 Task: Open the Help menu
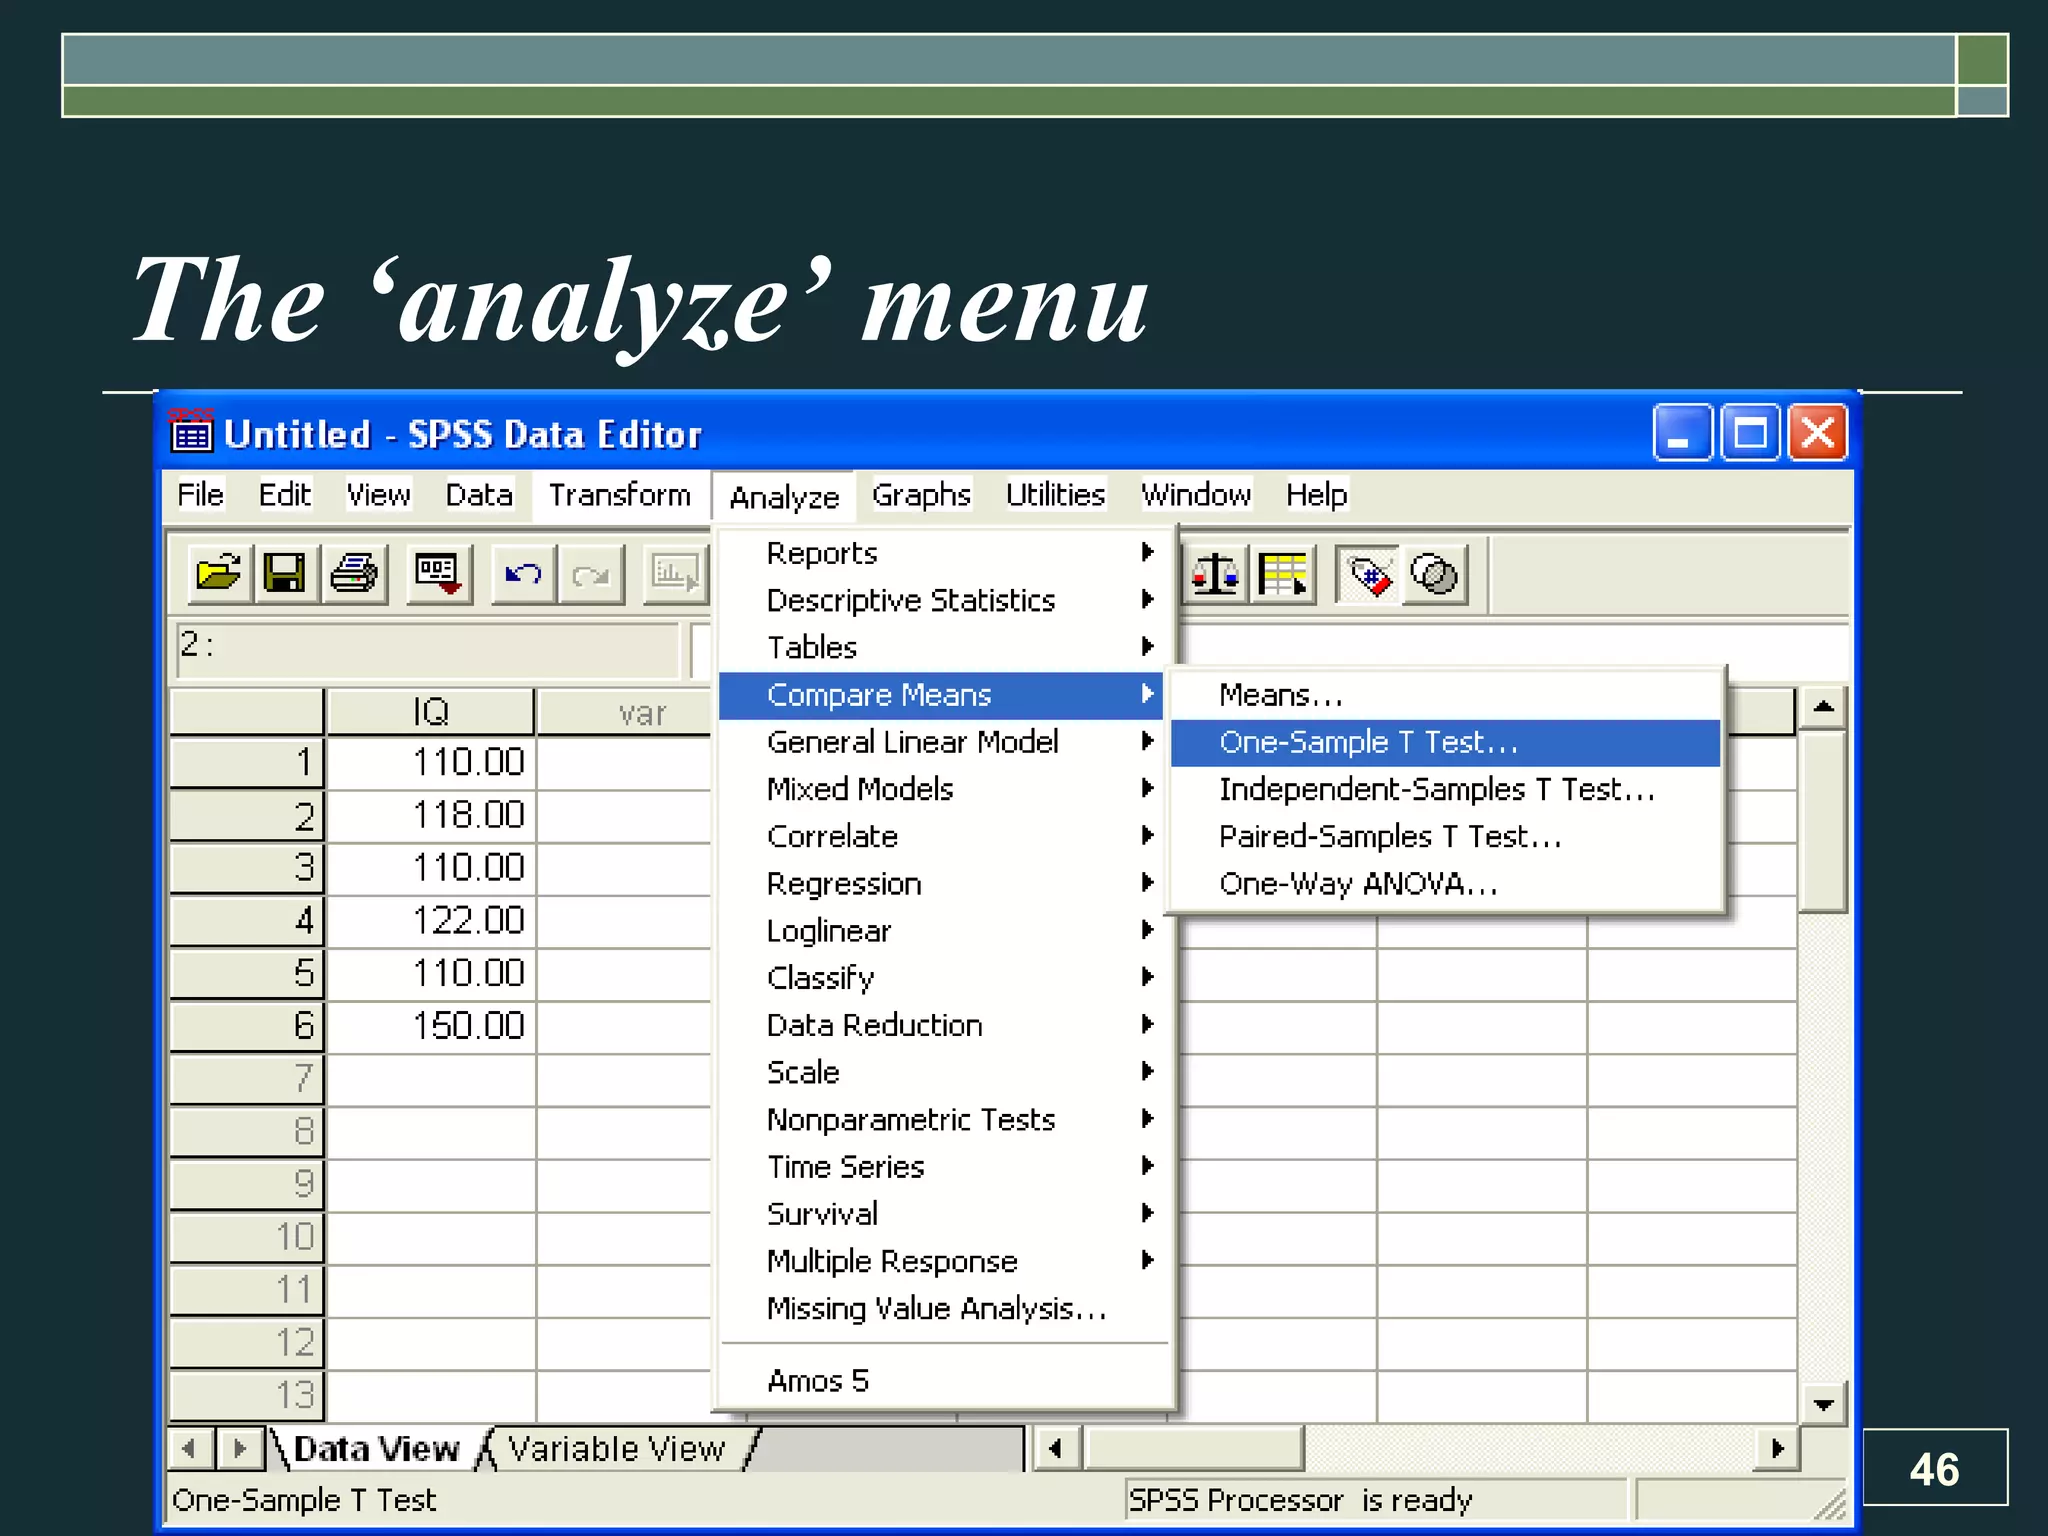tap(1316, 495)
